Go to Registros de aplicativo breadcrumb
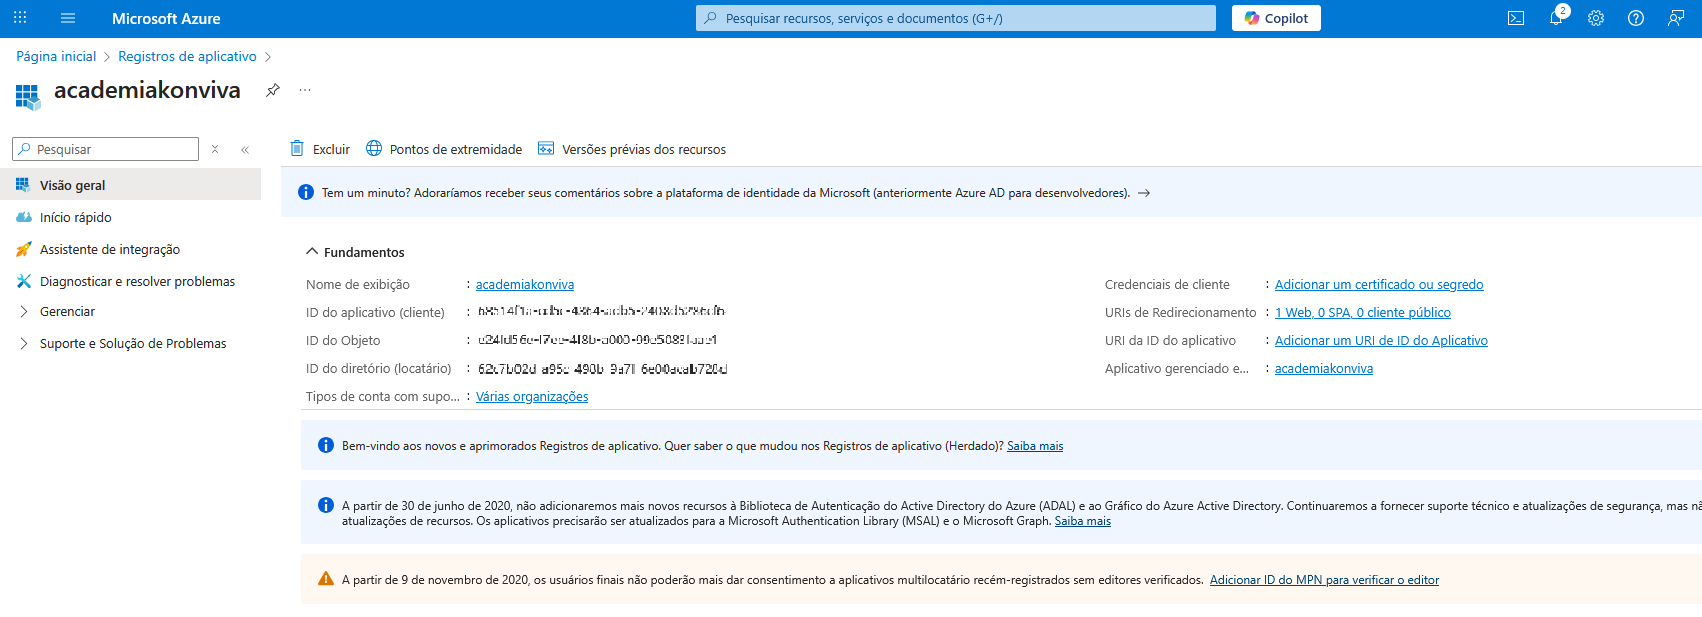Viewport: 1702px width, 617px height. (x=187, y=56)
